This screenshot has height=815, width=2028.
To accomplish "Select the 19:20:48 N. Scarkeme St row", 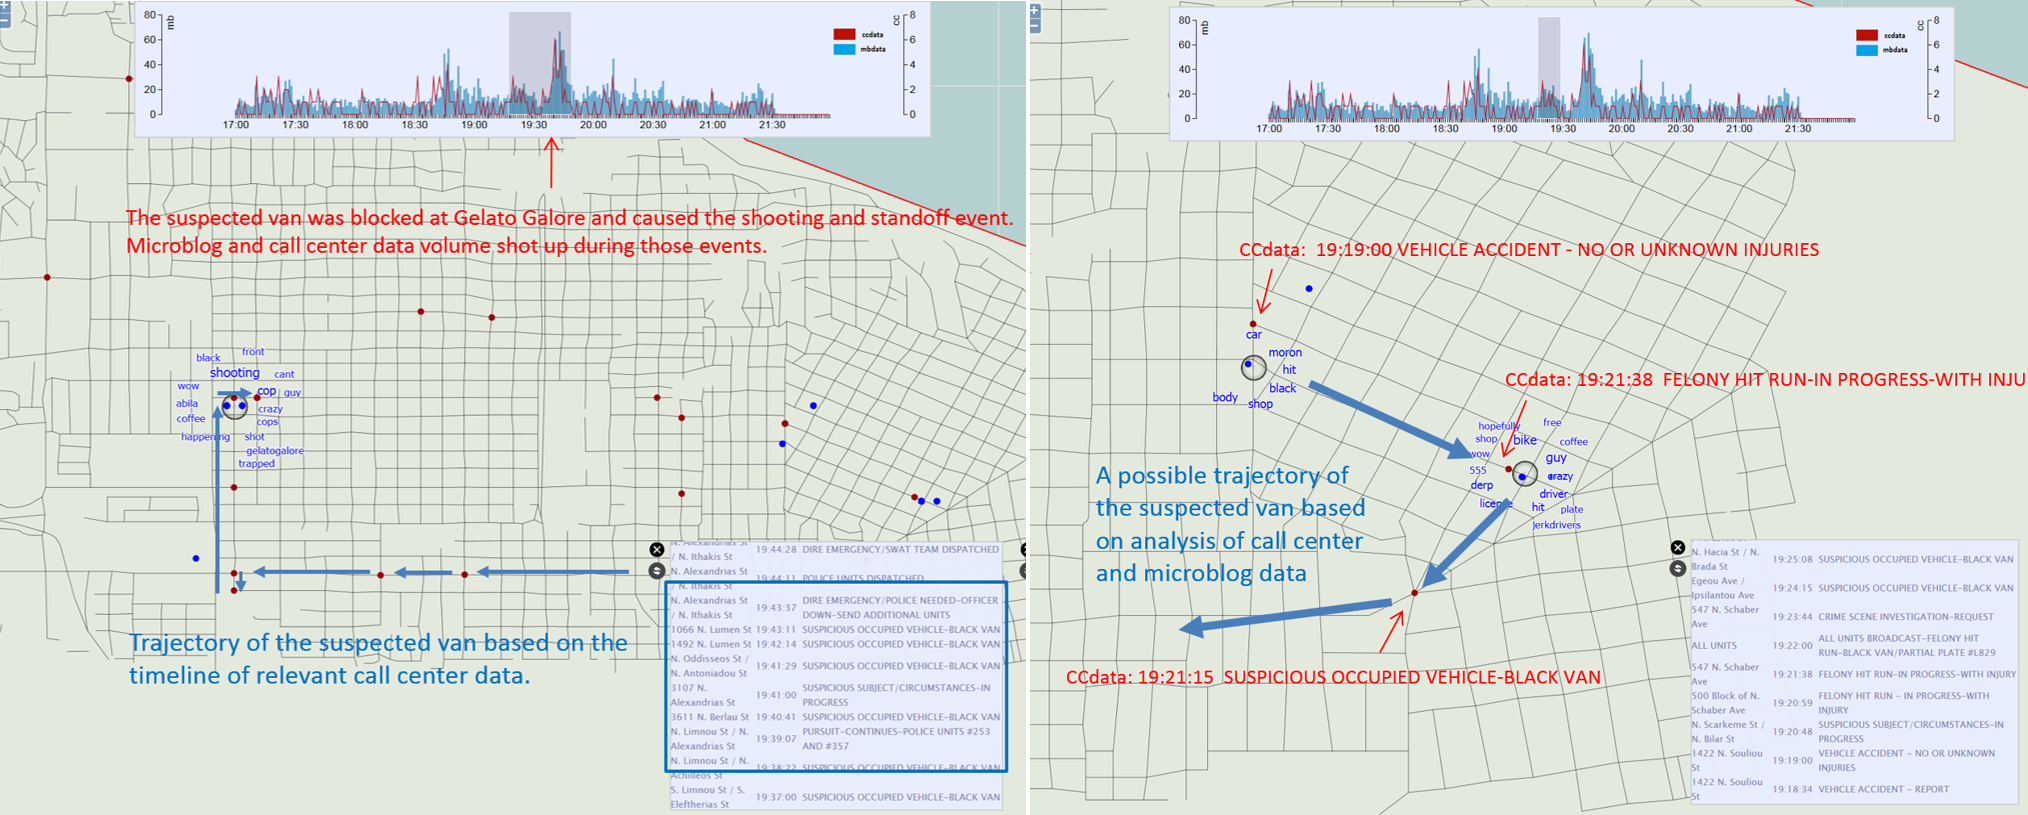I will (x=1854, y=731).
